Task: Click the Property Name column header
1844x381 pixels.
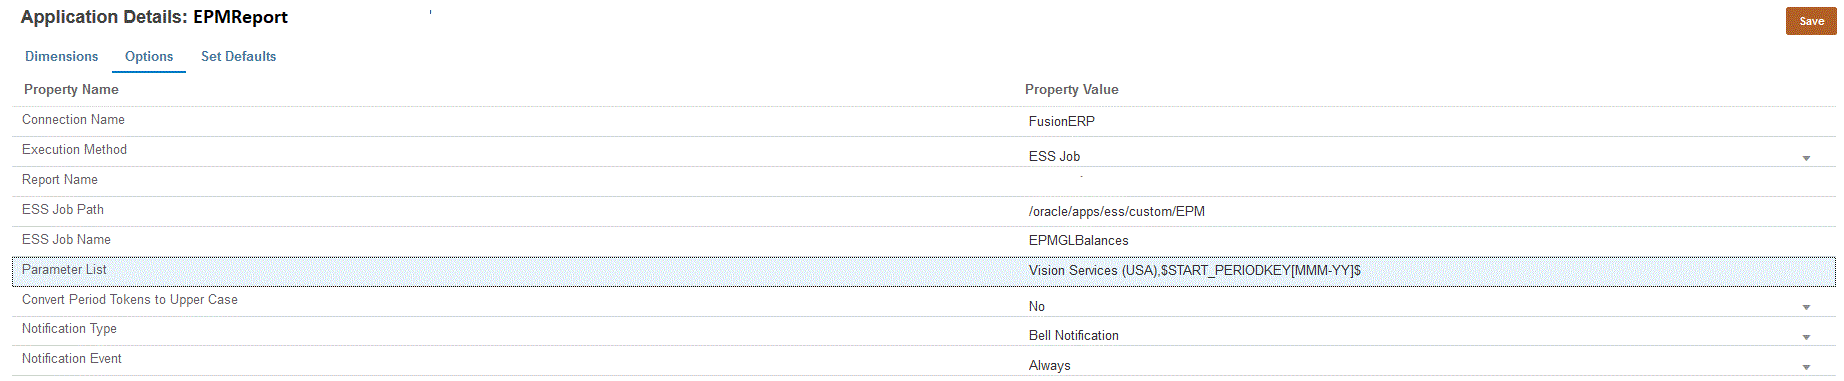Action: [71, 90]
